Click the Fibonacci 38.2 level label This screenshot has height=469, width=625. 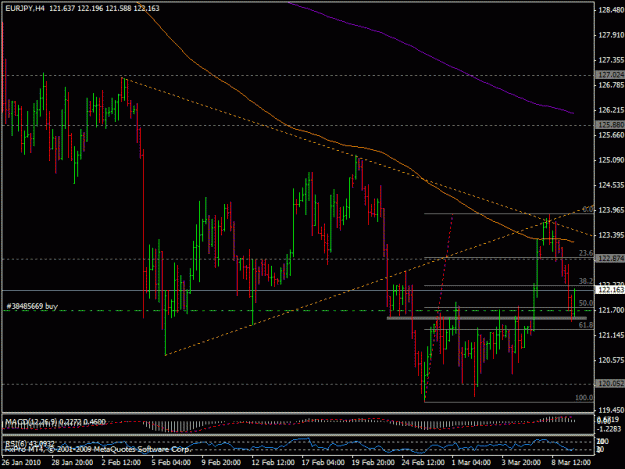tap(586, 281)
